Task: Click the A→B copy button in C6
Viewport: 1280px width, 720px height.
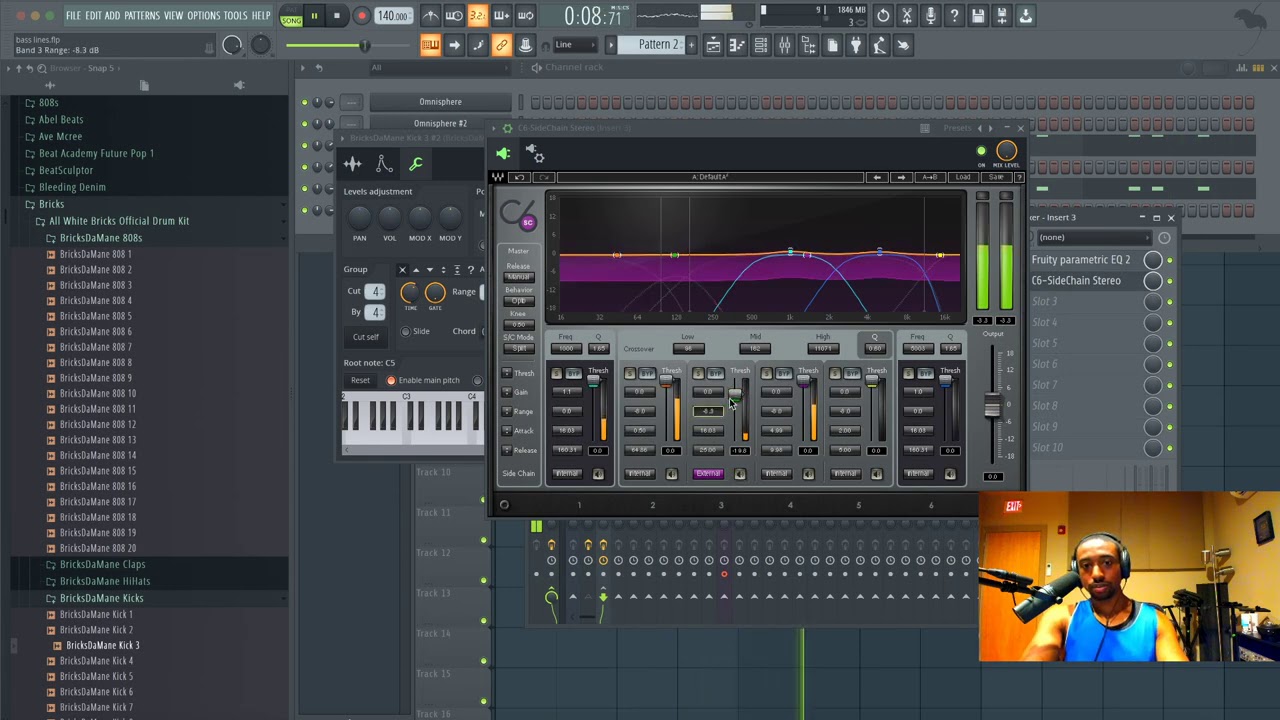Action: (929, 178)
